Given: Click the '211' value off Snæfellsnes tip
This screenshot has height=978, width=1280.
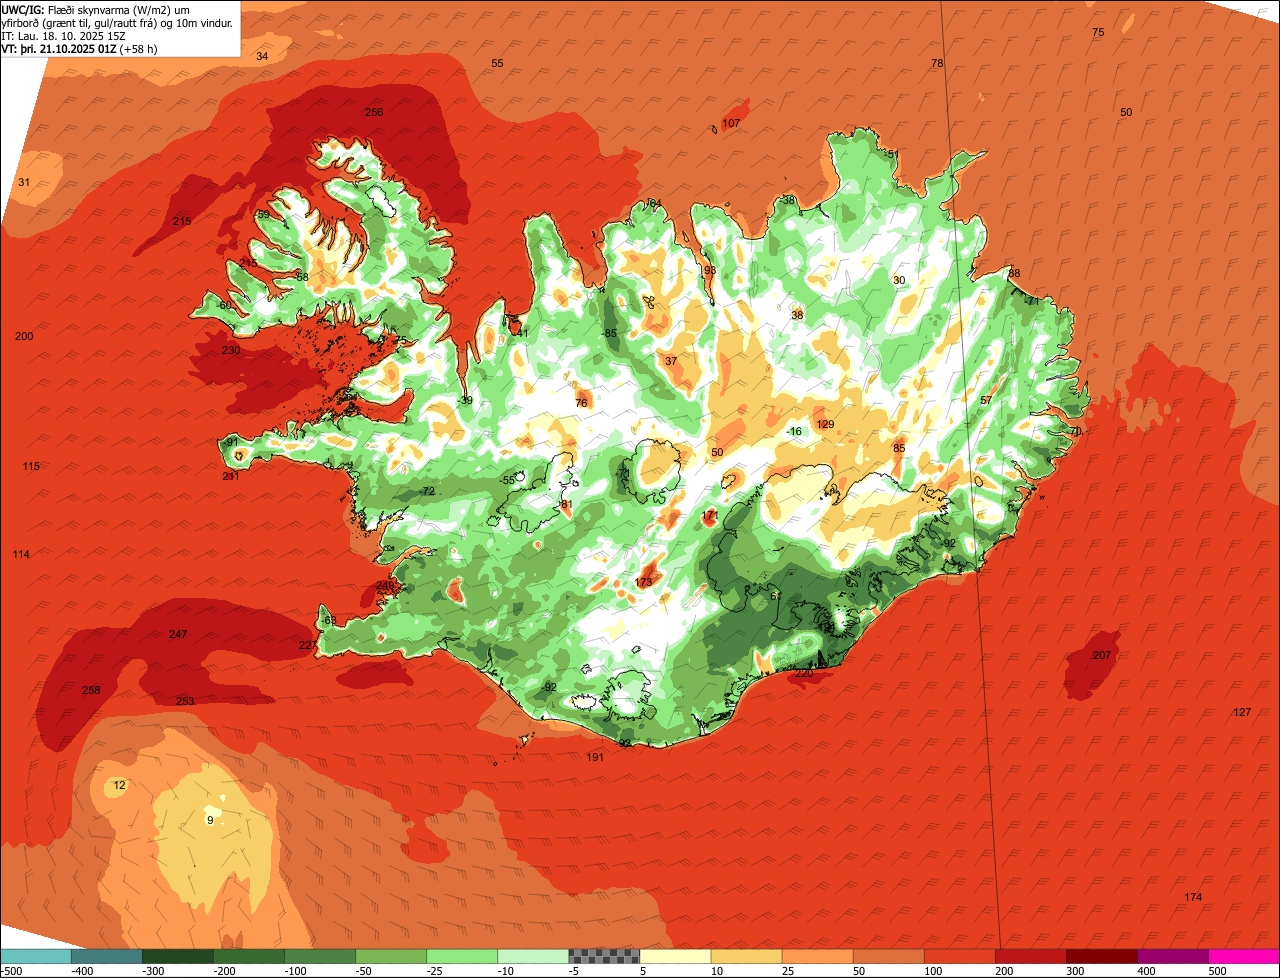Looking at the screenshot, I should click(x=231, y=476).
